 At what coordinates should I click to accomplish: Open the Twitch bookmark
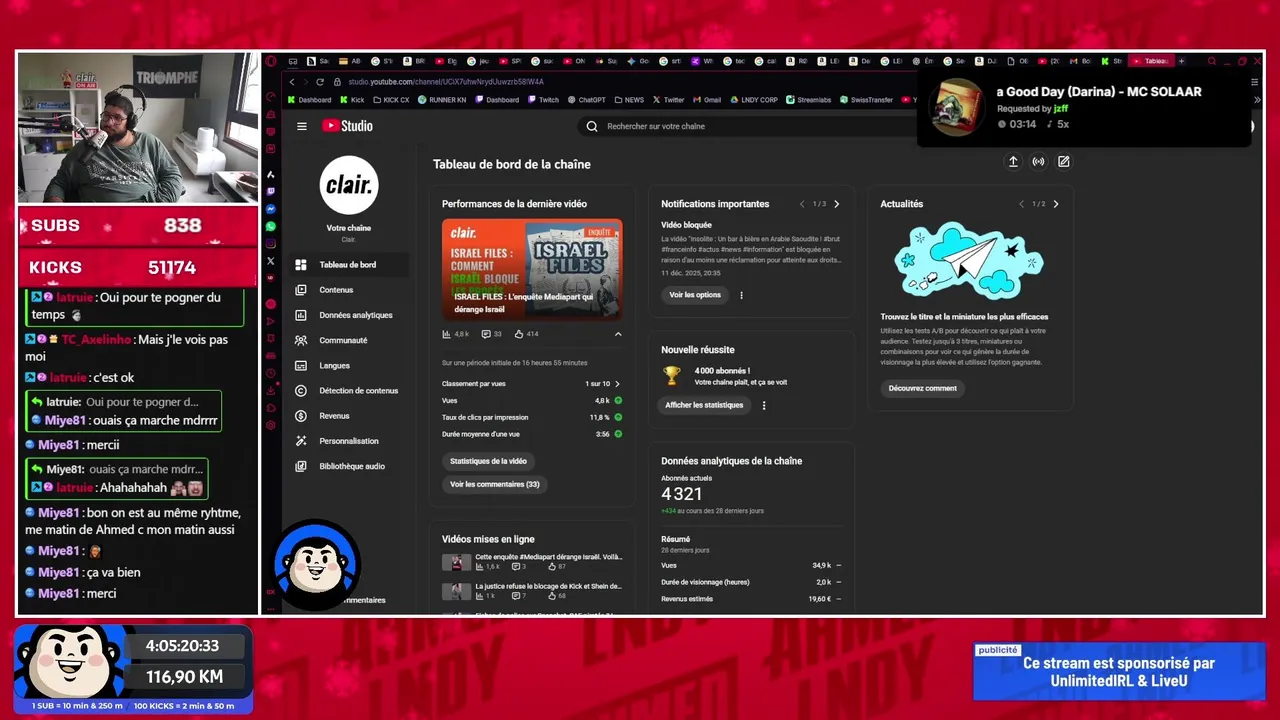[543, 100]
